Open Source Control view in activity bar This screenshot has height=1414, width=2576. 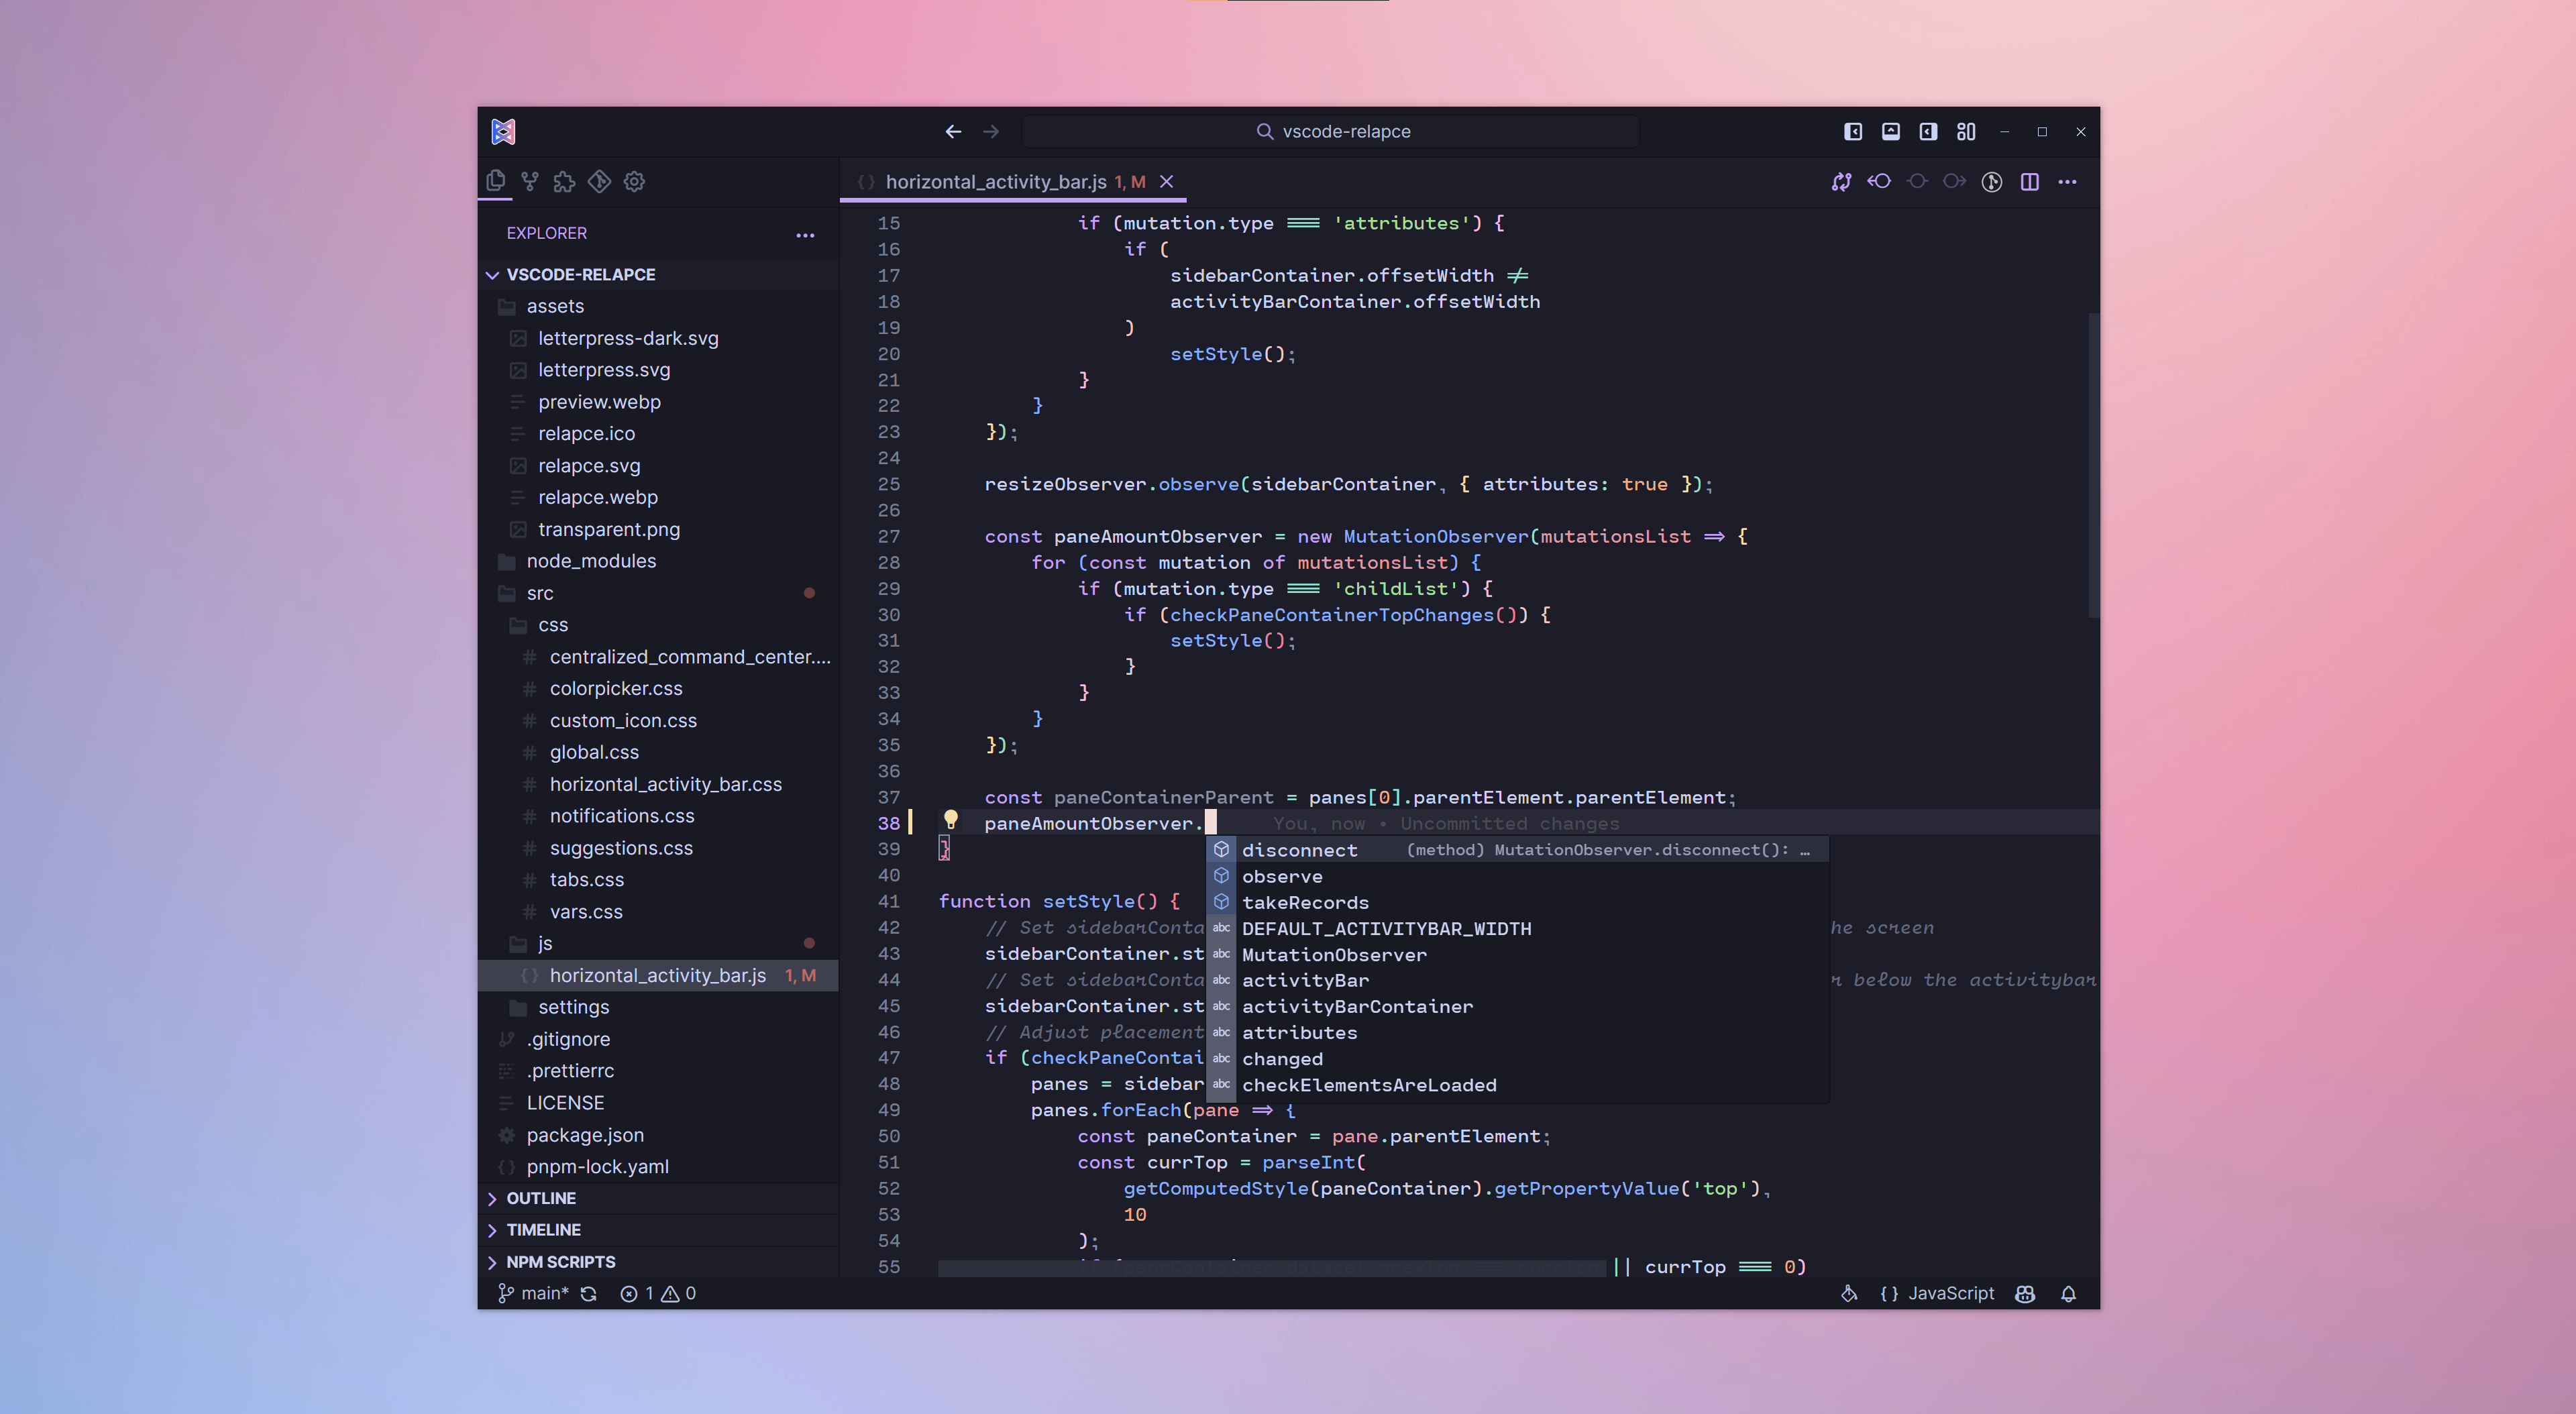[530, 181]
